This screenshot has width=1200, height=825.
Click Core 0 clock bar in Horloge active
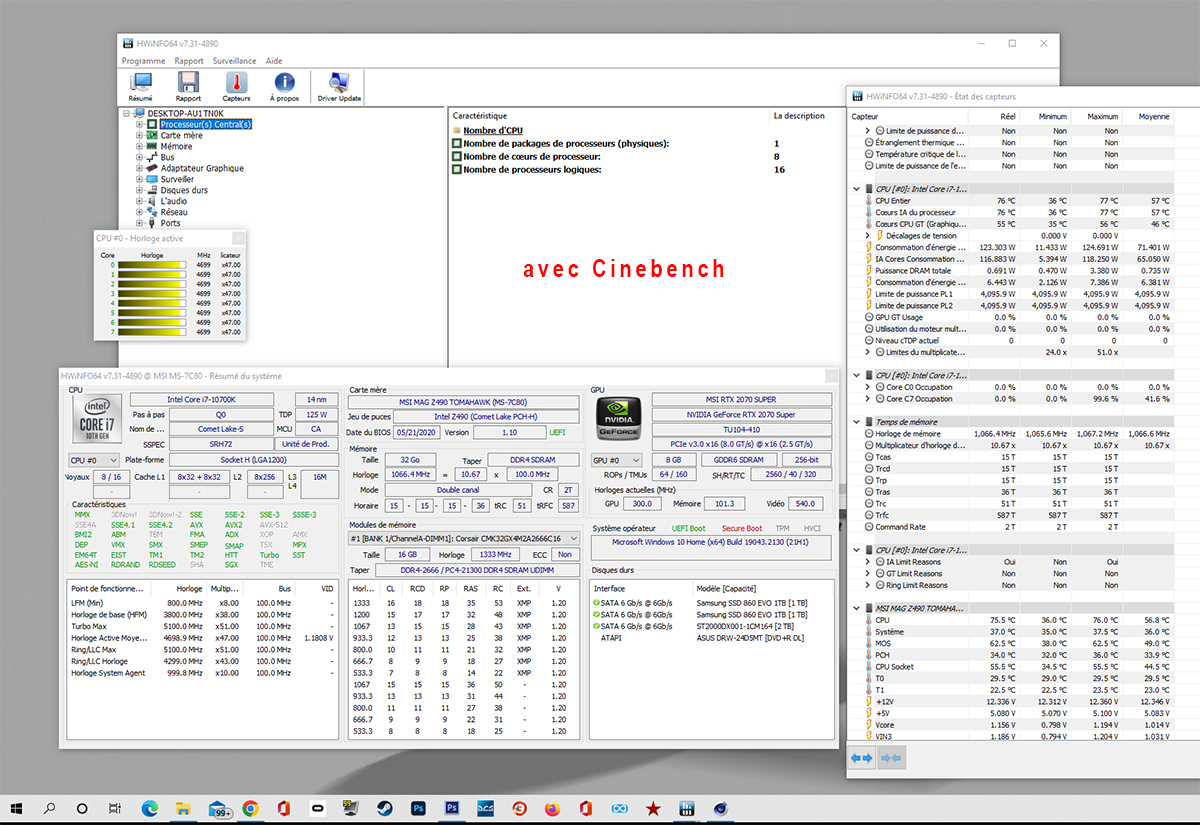(152, 265)
